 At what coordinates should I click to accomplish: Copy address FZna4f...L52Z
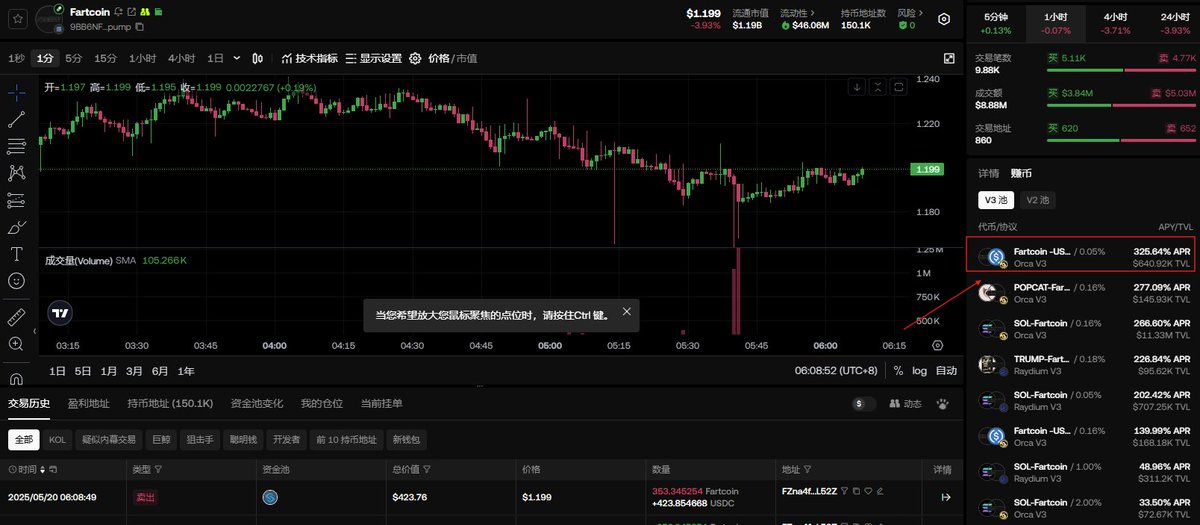(856, 491)
